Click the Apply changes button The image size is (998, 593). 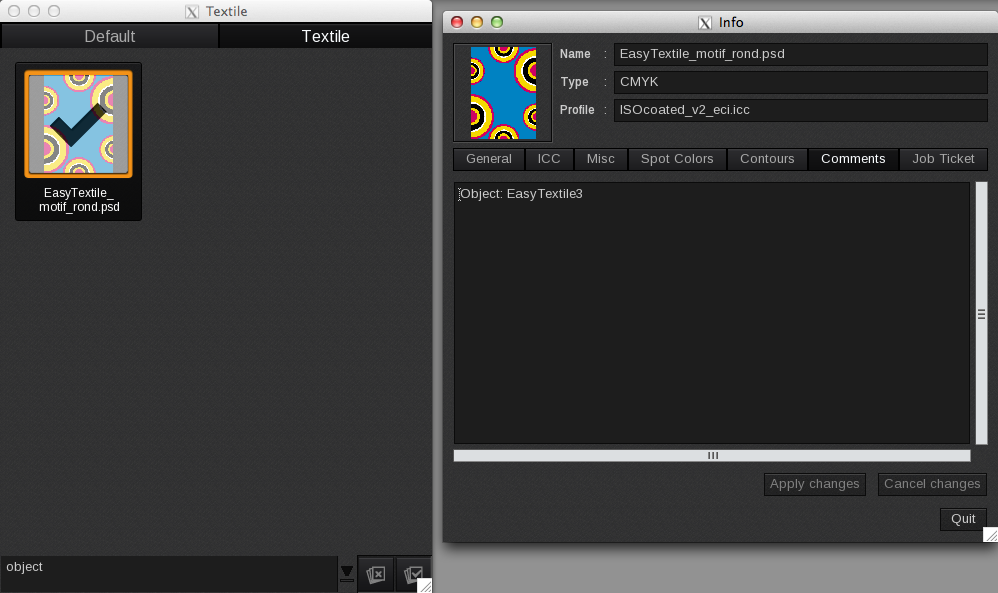[x=814, y=484]
